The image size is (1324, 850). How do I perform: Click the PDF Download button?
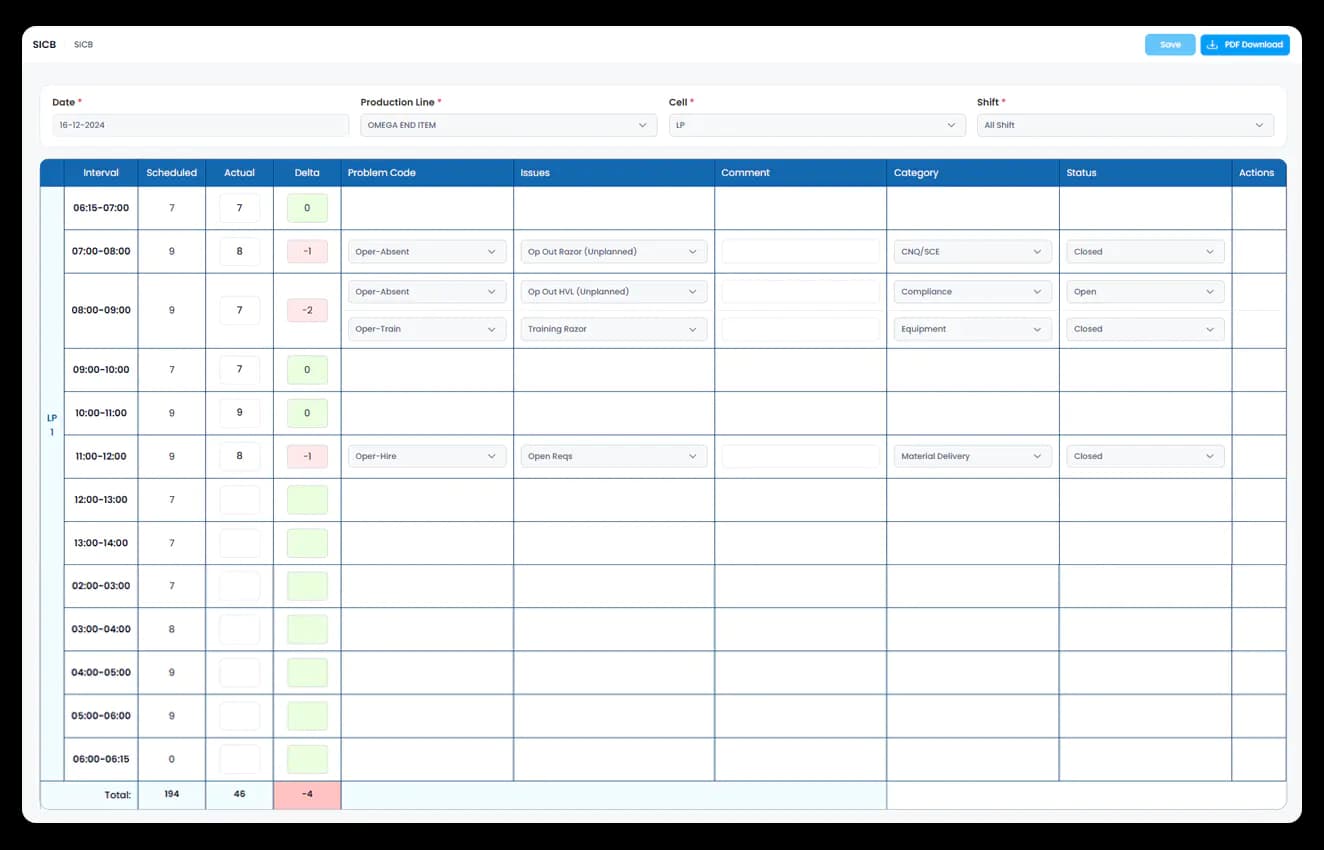1244,45
